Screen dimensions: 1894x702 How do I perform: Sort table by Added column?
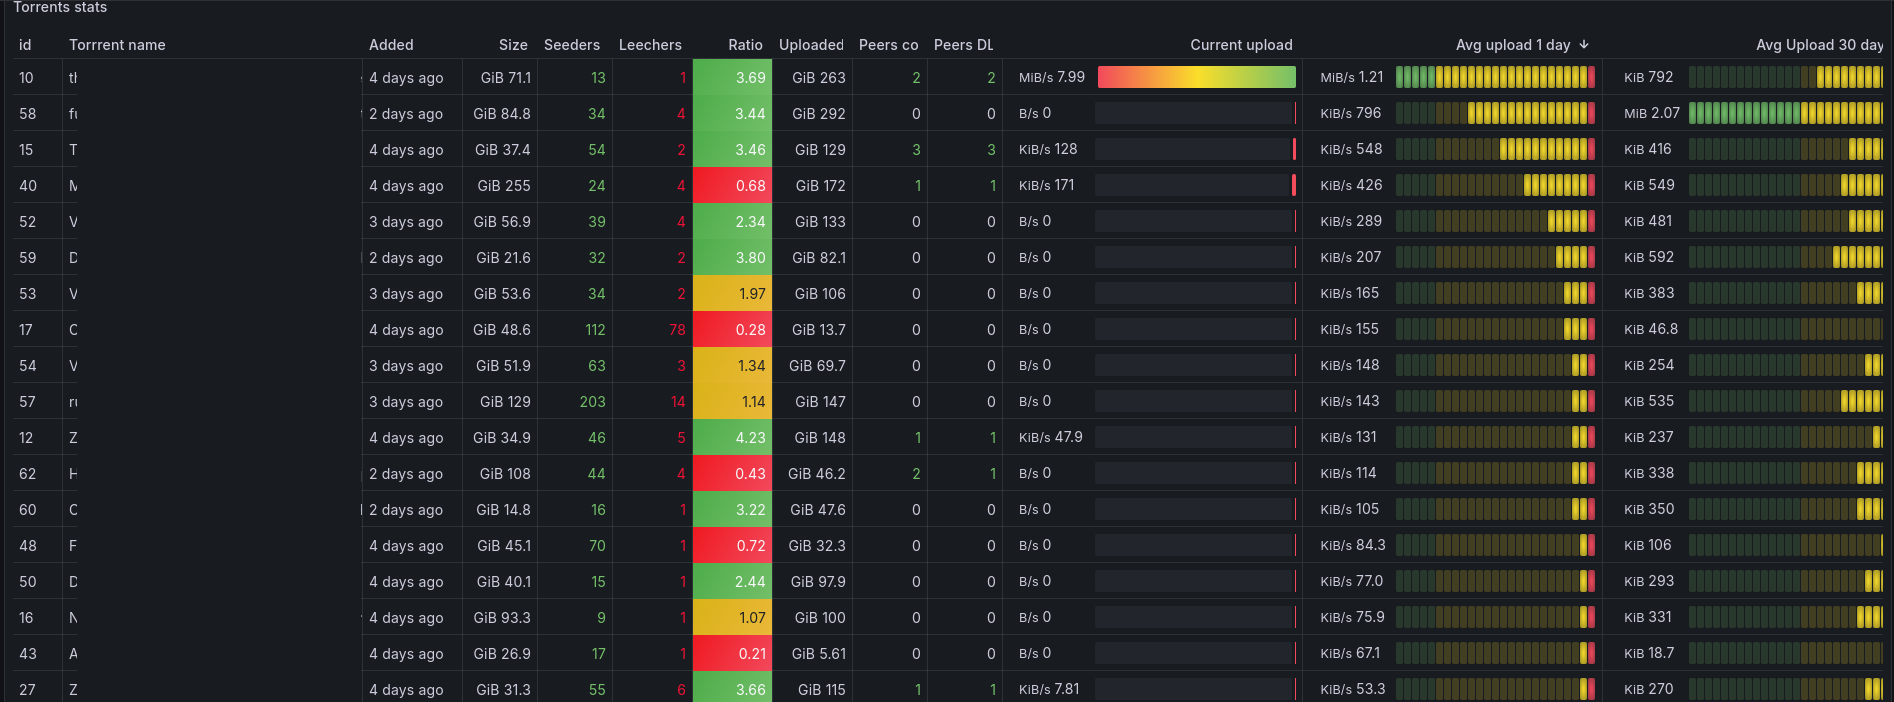pyautogui.click(x=391, y=45)
